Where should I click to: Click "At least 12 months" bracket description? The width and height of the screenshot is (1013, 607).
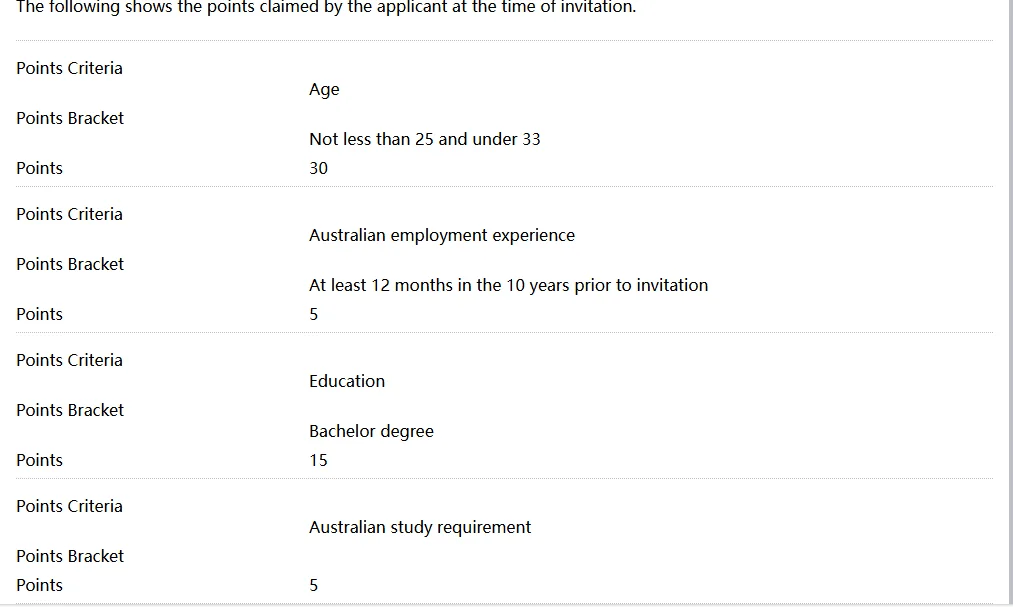(508, 285)
